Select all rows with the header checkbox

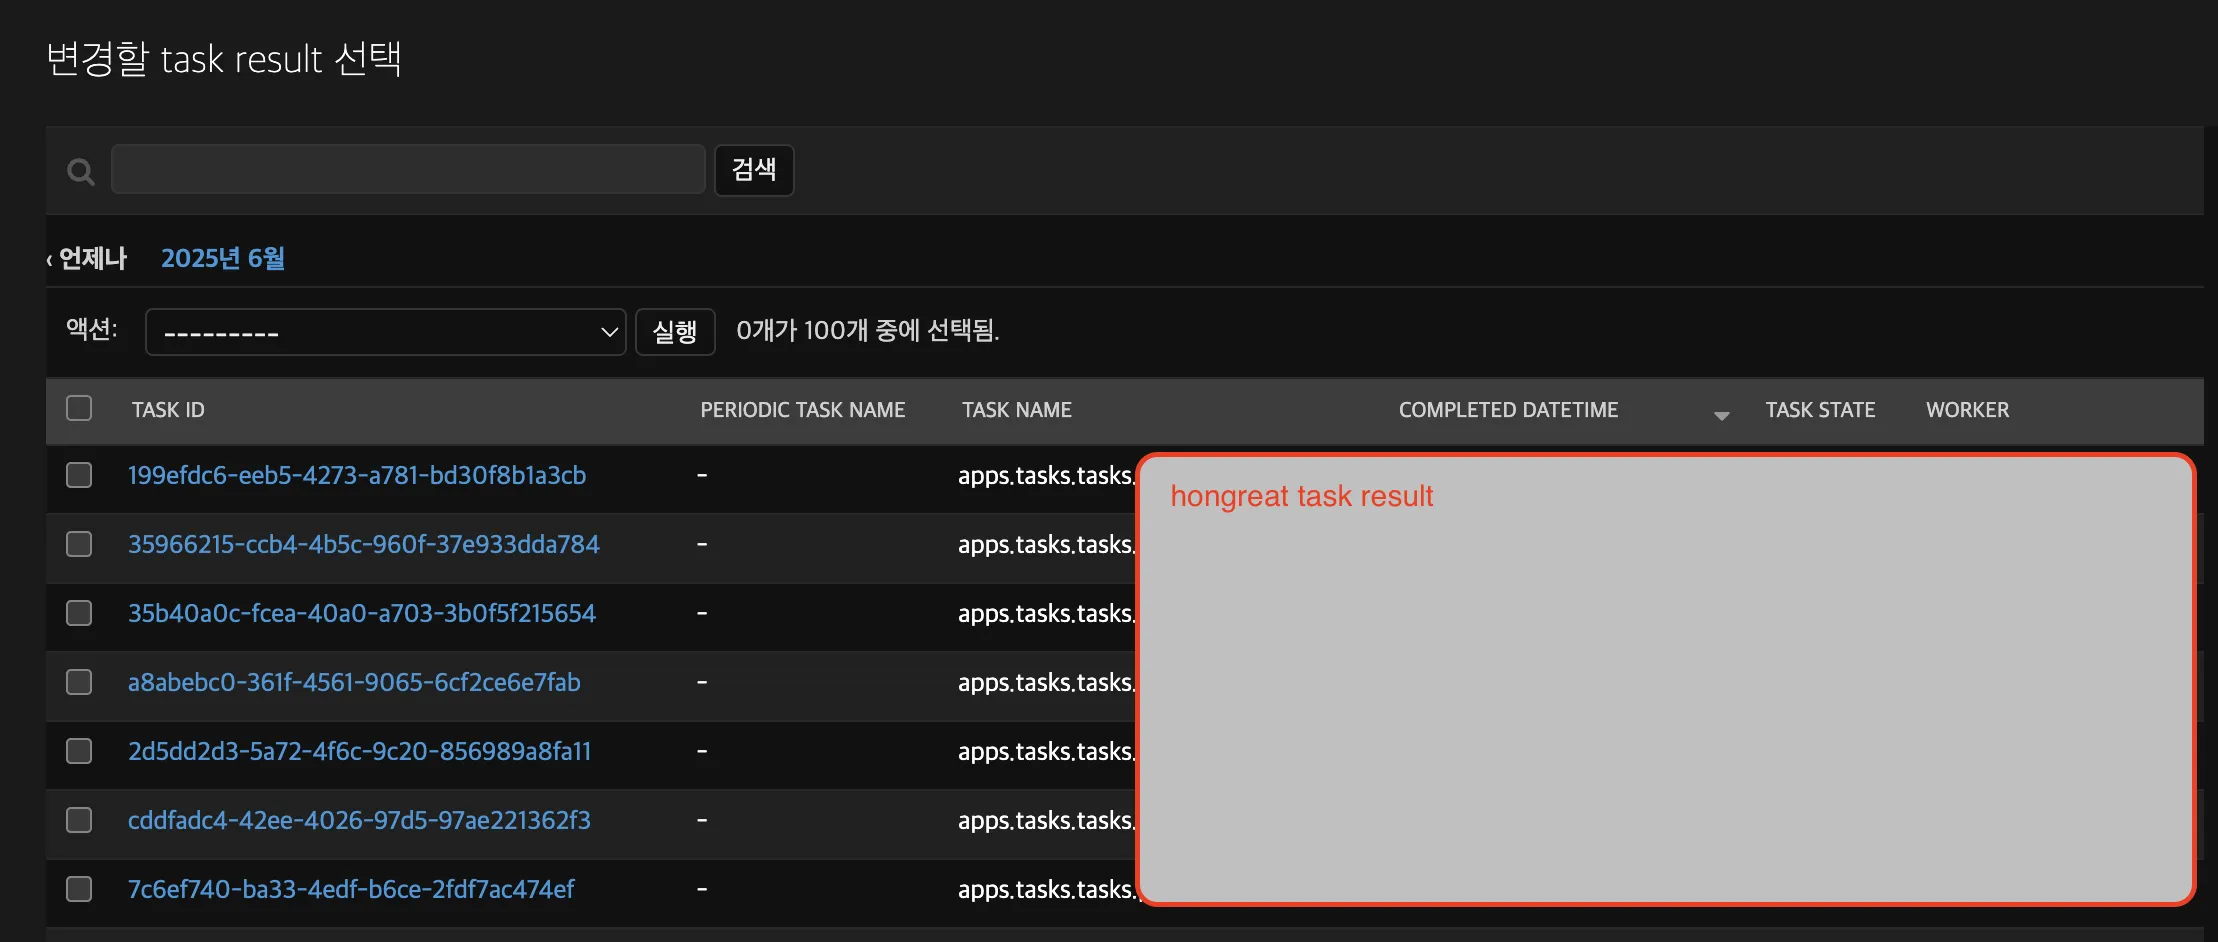tap(79, 408)
